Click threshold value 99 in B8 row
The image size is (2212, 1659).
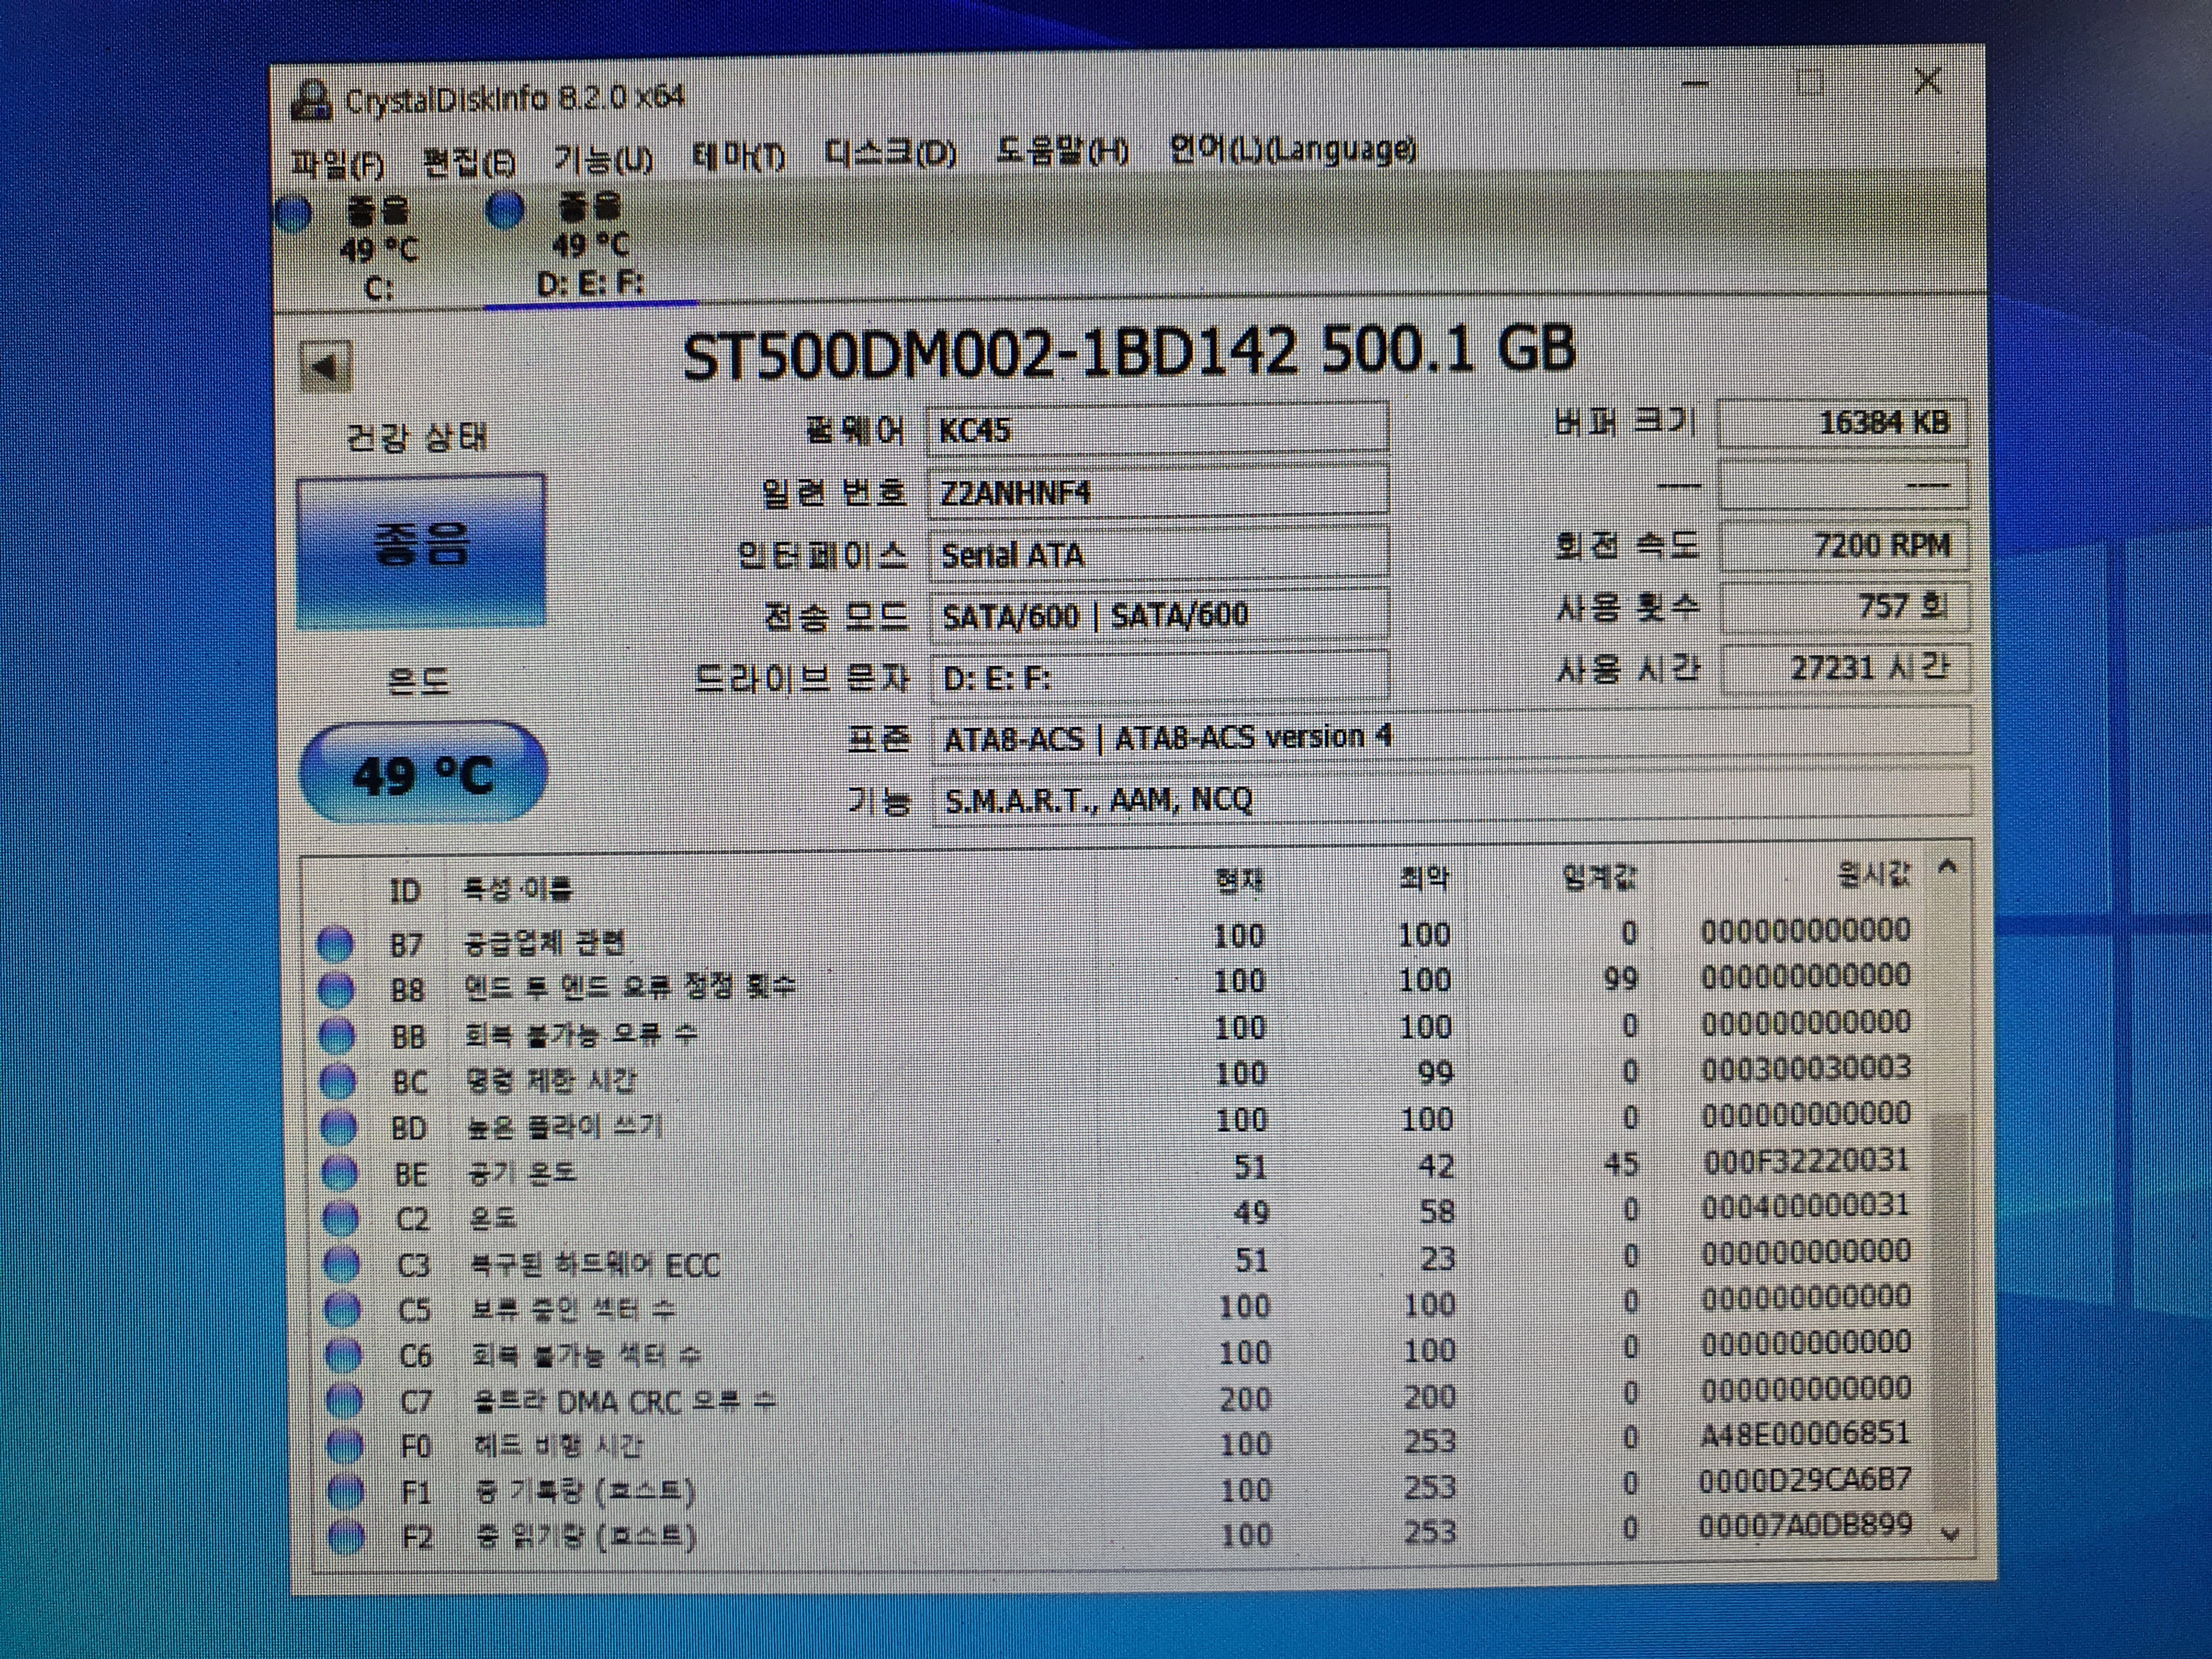tap(1620, 978)
